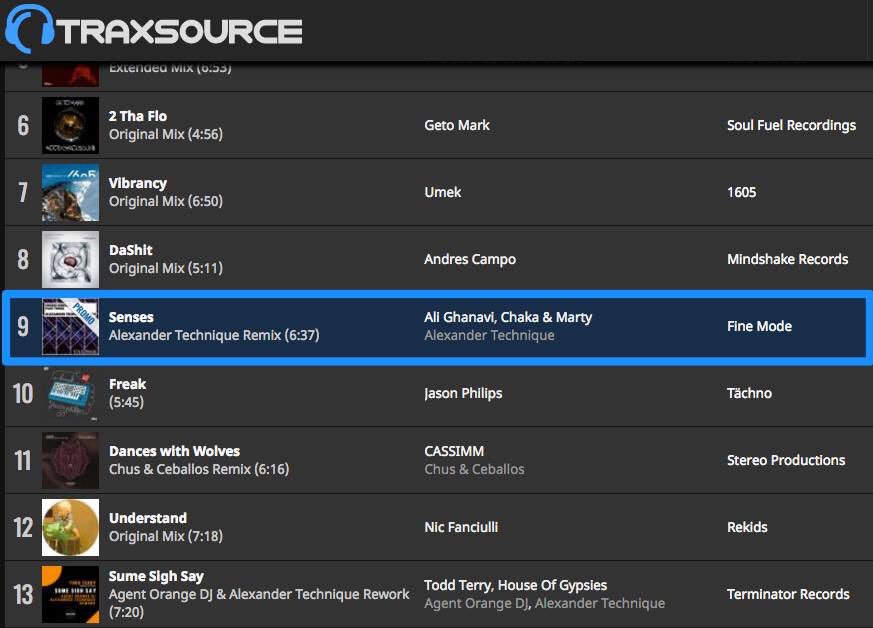
Task: Open the track title 2 Tha Flo
Action: coord(138,116)
